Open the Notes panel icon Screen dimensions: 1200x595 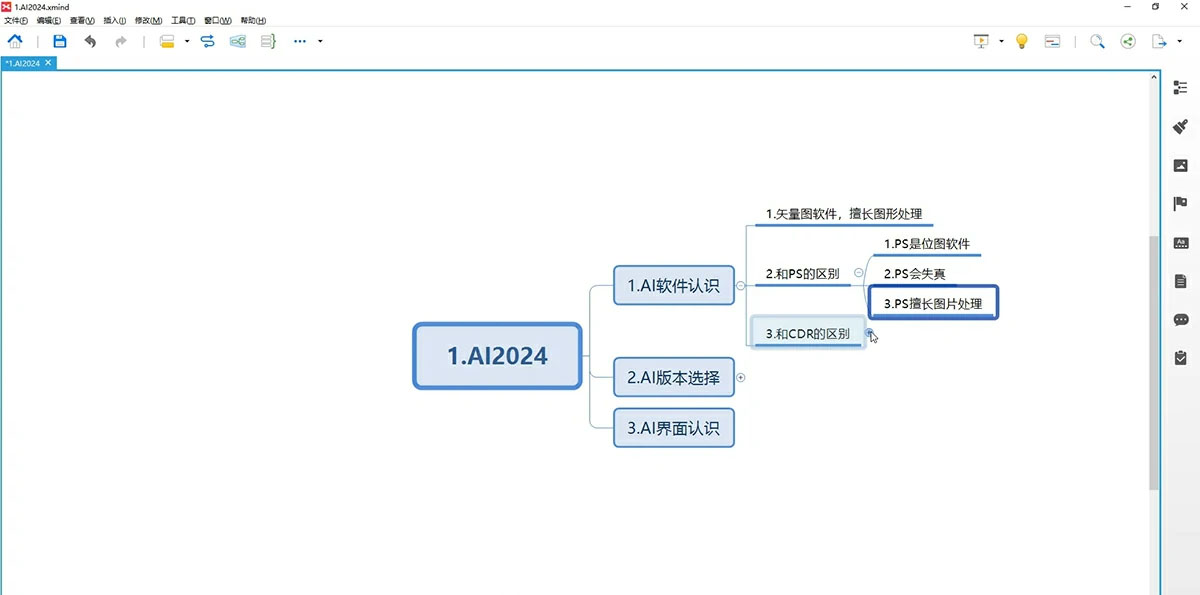(x=1181, y=281)
